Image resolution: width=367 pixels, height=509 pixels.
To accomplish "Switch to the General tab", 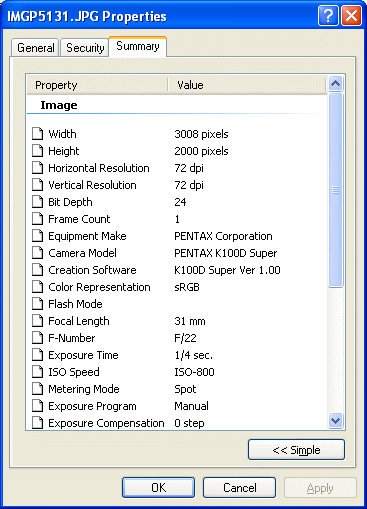I will click(x=35, y=48).
